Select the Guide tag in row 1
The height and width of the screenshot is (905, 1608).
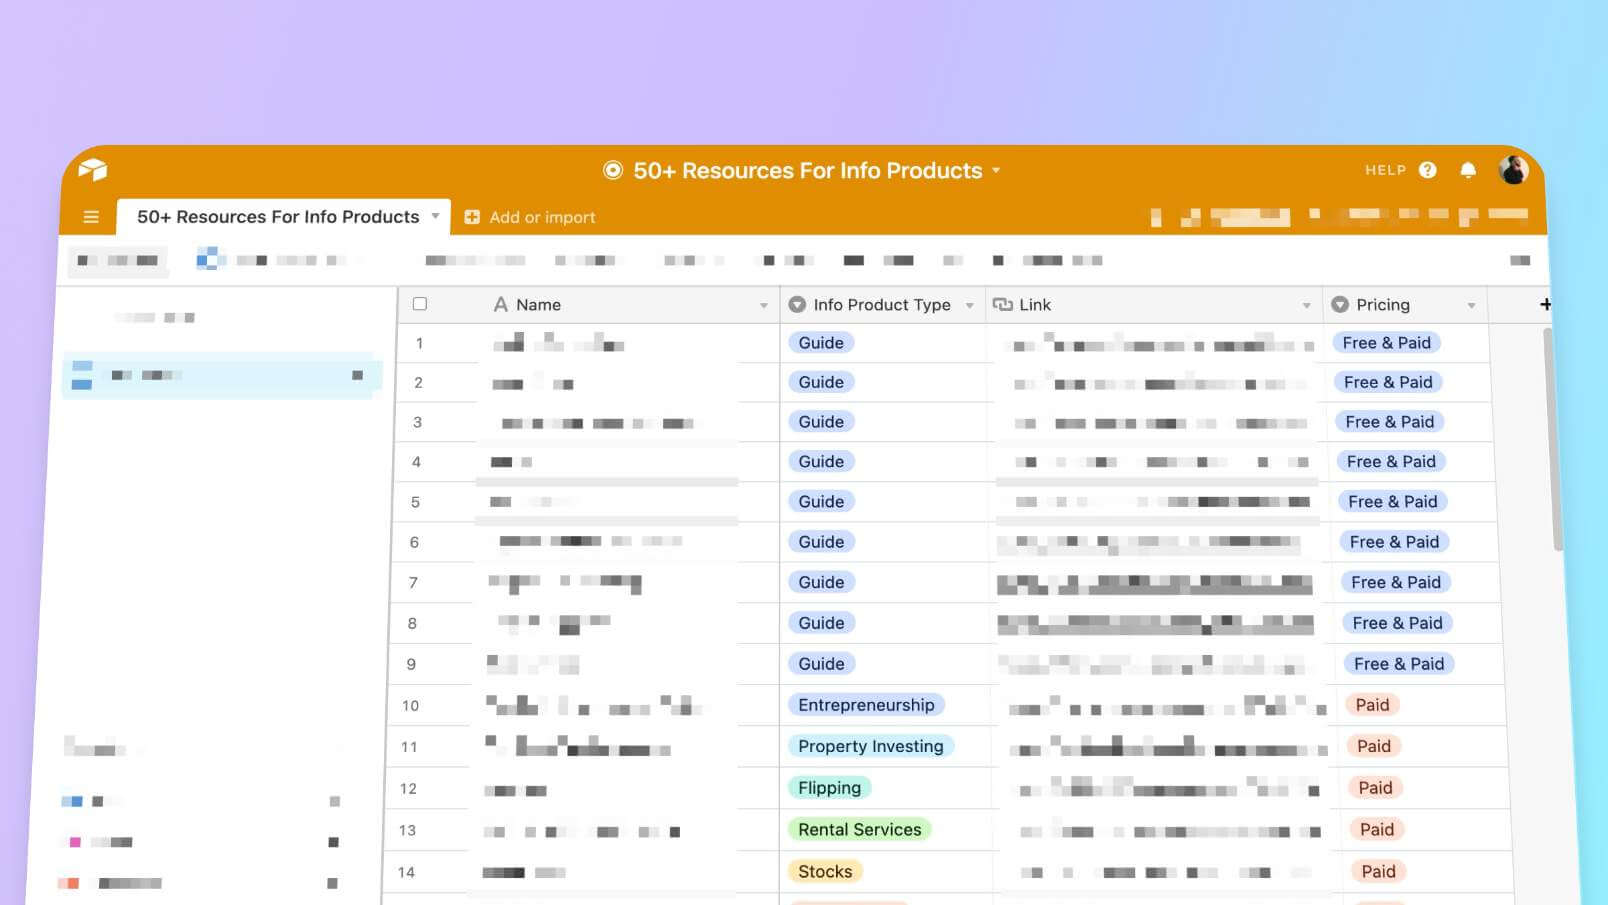(x=821, y=343)
